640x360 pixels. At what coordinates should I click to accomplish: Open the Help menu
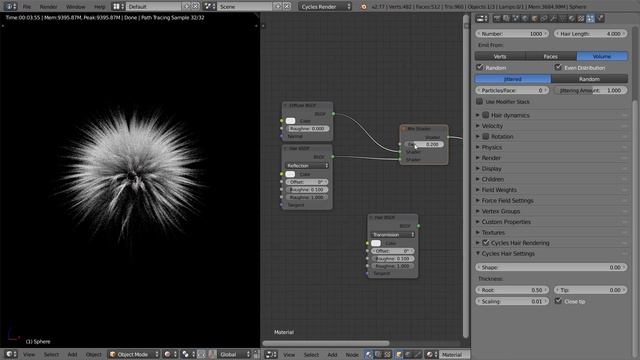pyautogui.click(x=99, y=7)
